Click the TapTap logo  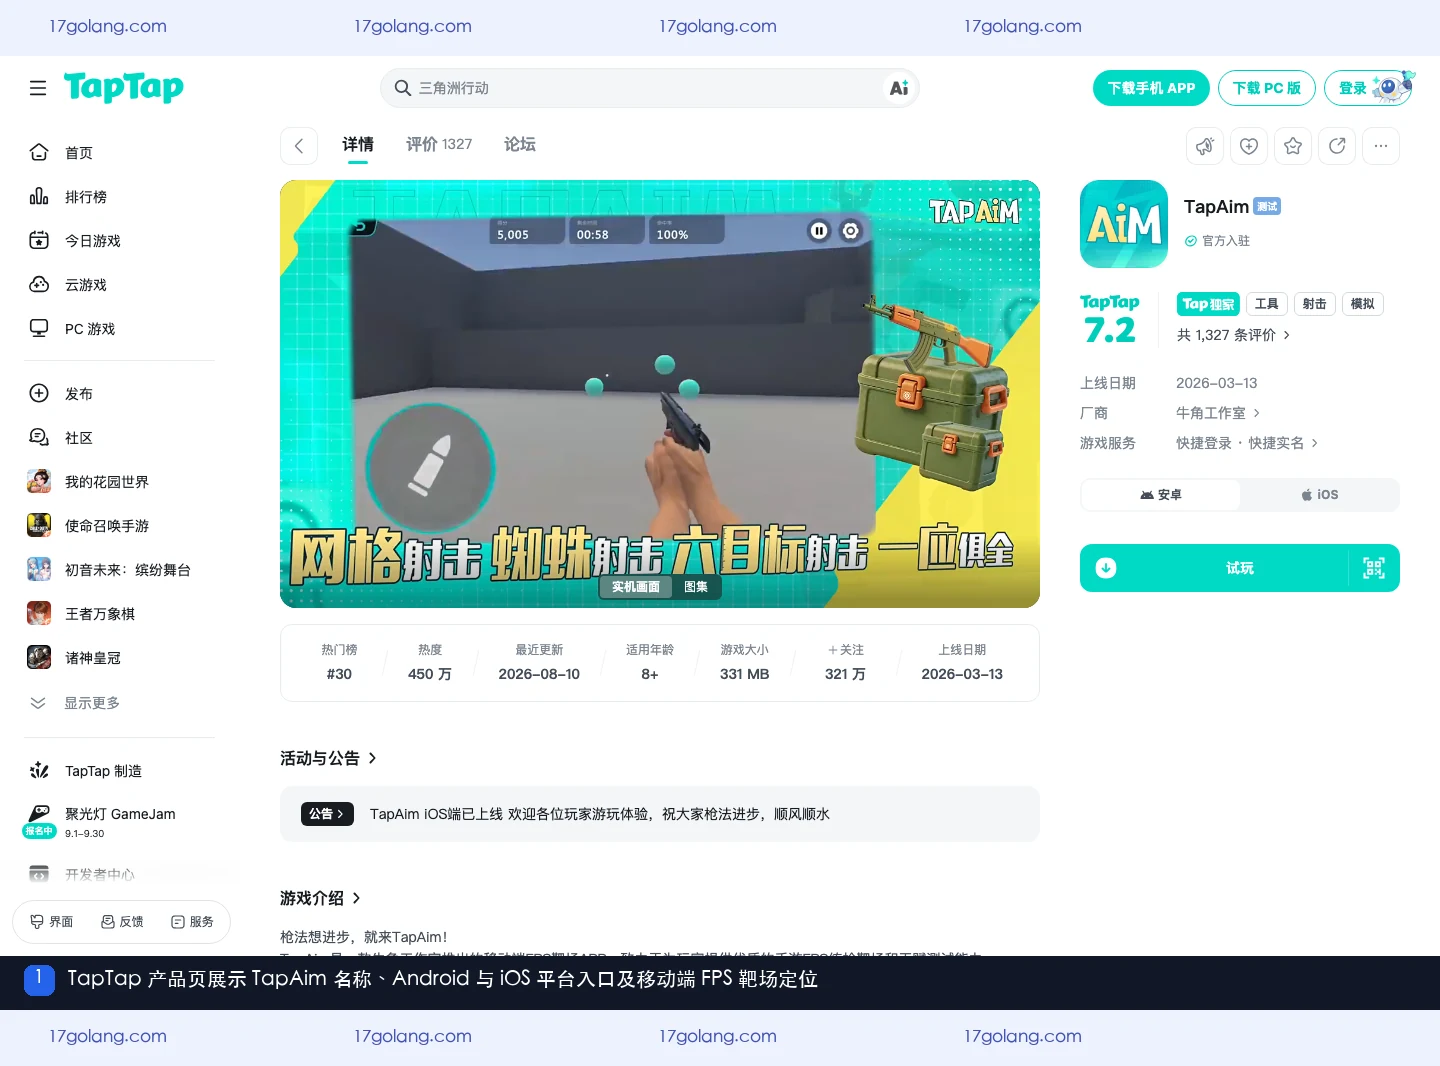(124, 87)
